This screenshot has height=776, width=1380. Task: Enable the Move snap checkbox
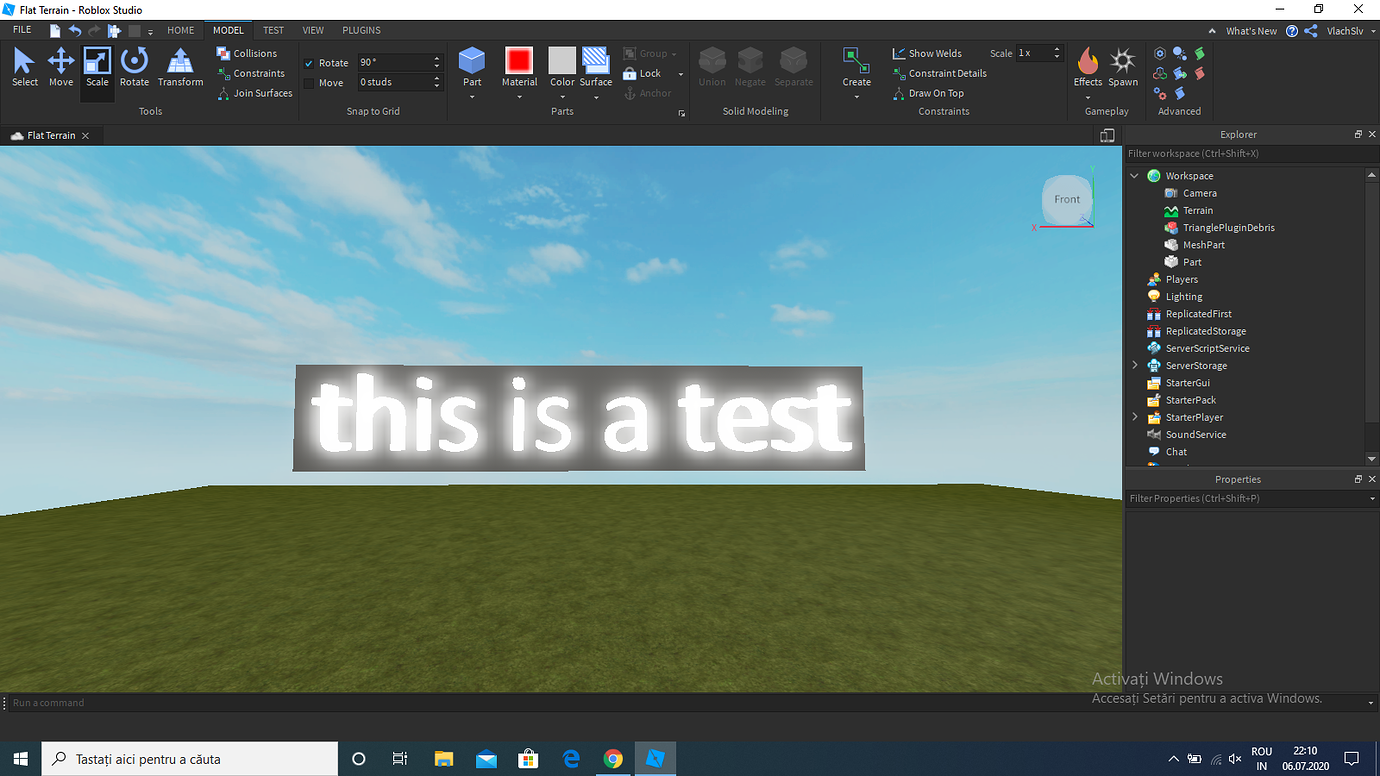coord(309,82)
